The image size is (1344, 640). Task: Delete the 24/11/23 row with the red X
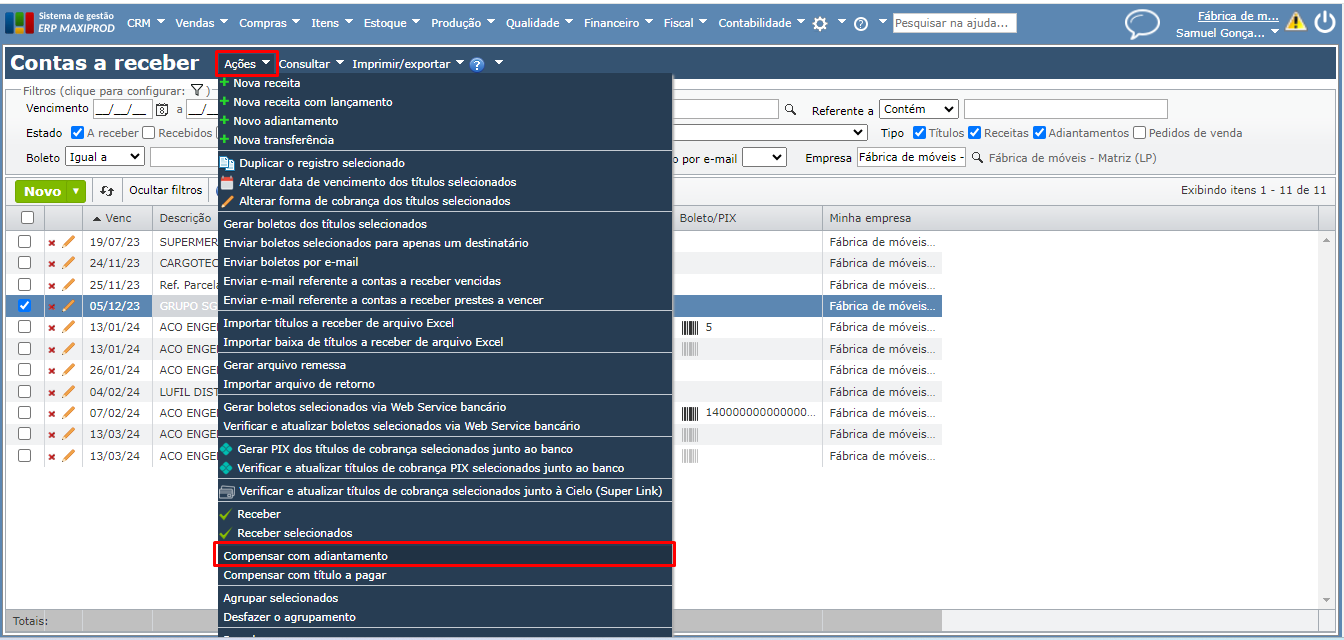tap(52, 264)
